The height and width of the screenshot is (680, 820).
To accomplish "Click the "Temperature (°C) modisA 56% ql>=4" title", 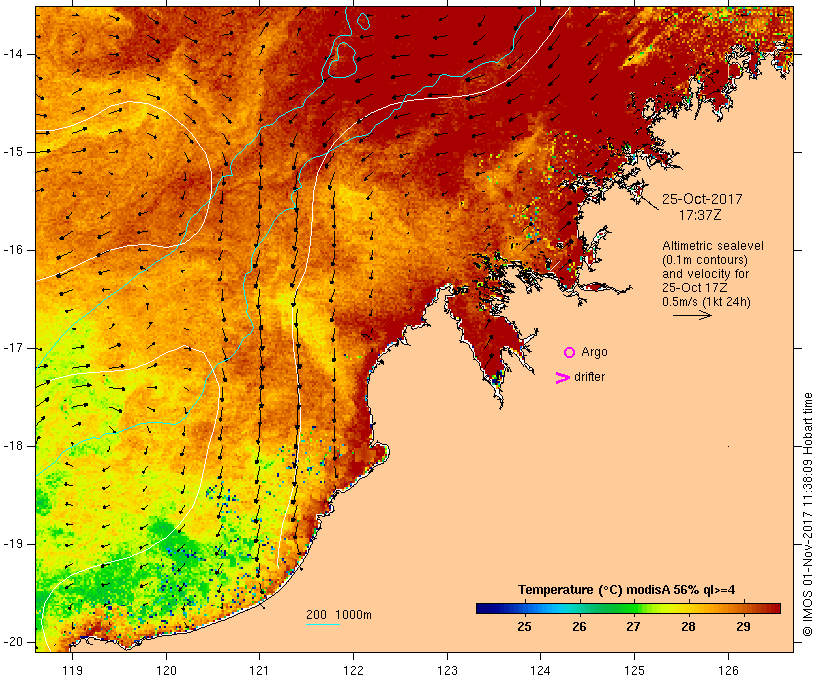I will click(627, 590).
